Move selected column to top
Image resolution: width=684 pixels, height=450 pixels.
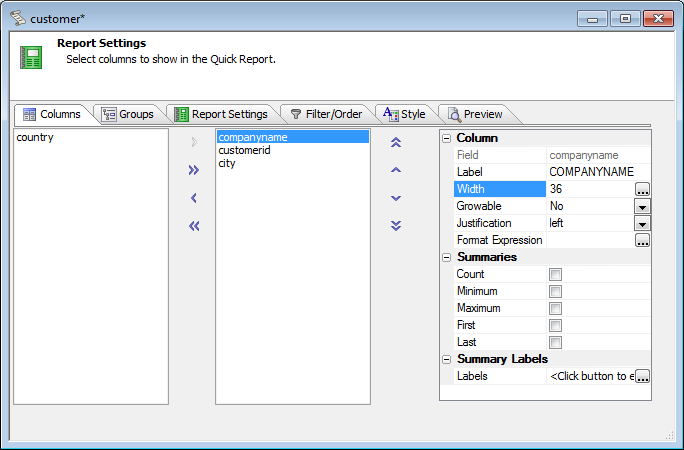click(396, 142)
